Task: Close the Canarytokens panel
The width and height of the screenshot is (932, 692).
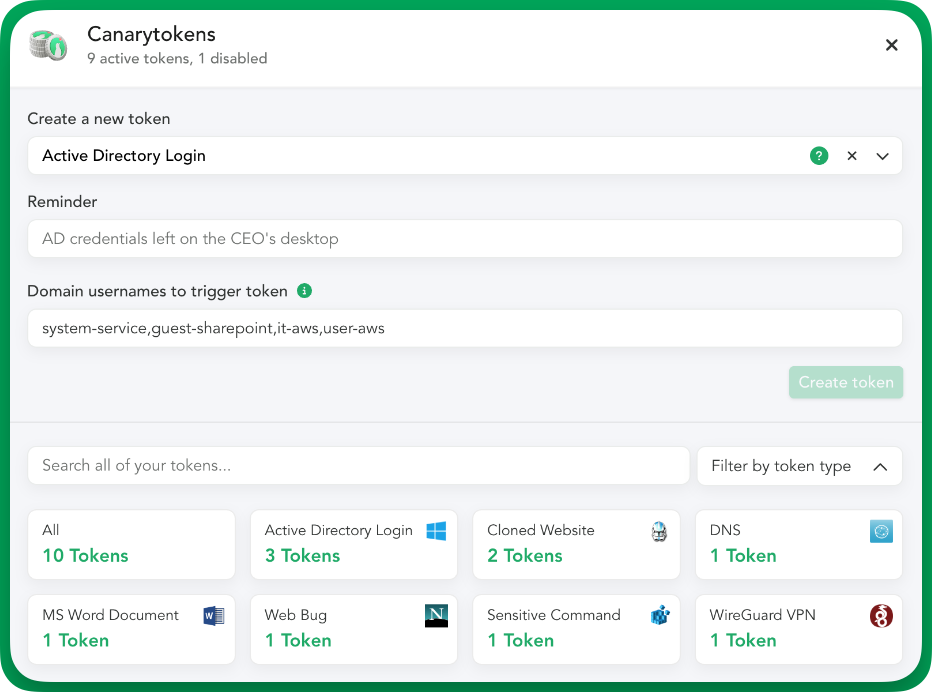Action: pyautogui.click(x=891, y=45)
